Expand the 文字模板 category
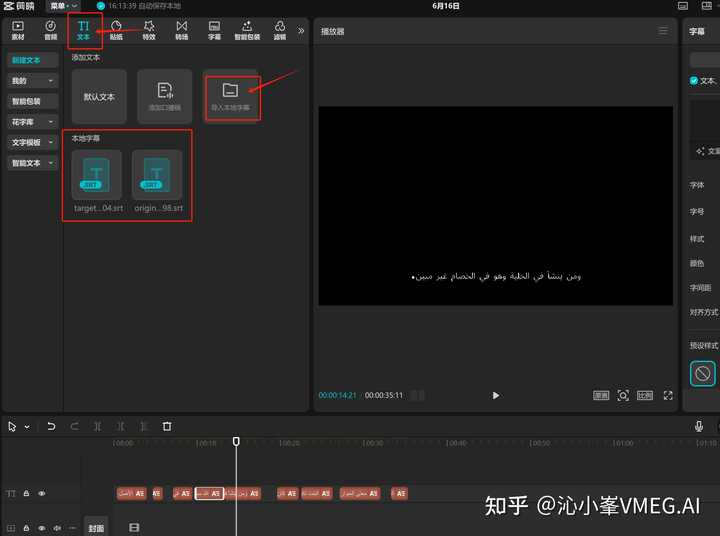This screenshot has width=720, height=536. (27, 142)
